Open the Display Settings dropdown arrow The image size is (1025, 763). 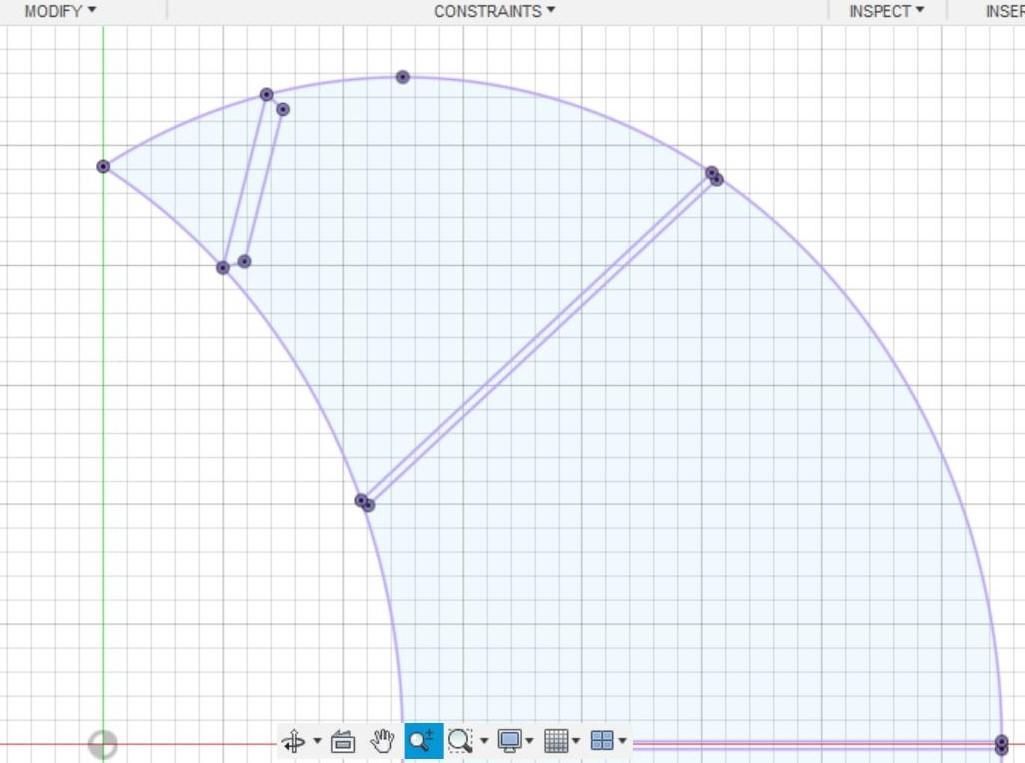(x=528, y=741)
